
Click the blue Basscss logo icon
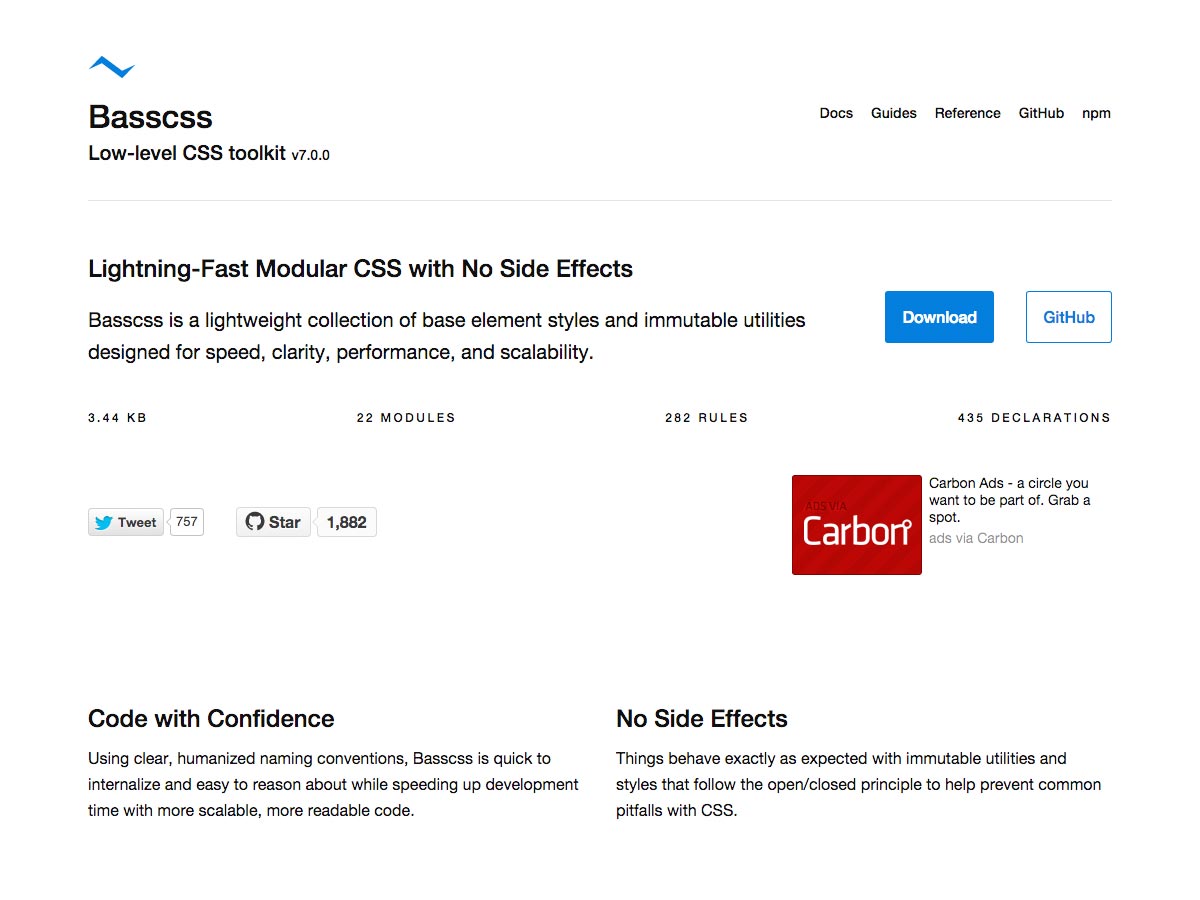112,67
